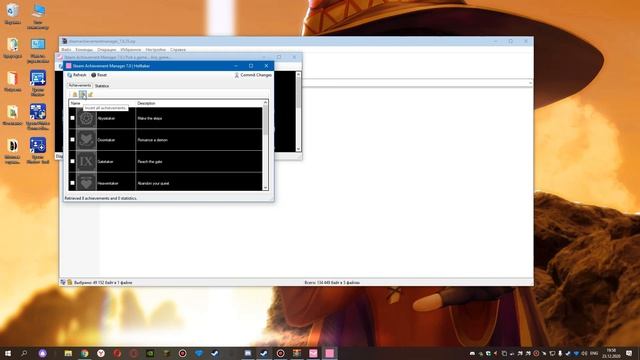Tick the Gatetaker achievement checkbox

(x=73, y=161)
